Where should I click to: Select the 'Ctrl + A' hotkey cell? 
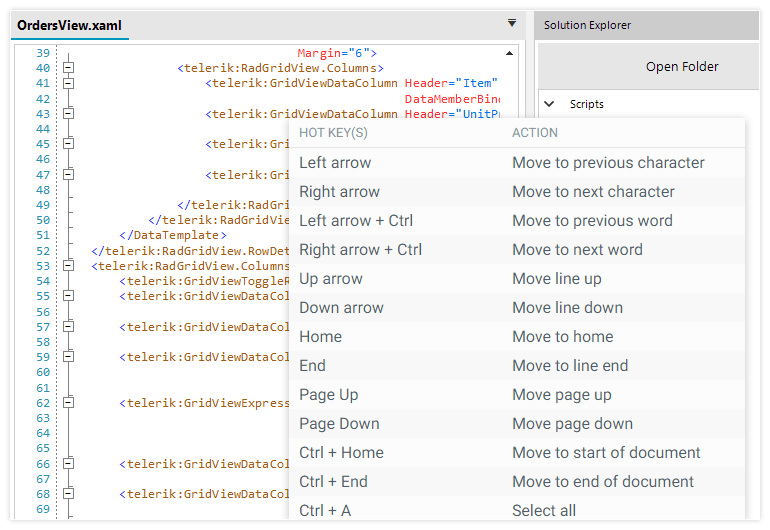(x=325, y=510)
